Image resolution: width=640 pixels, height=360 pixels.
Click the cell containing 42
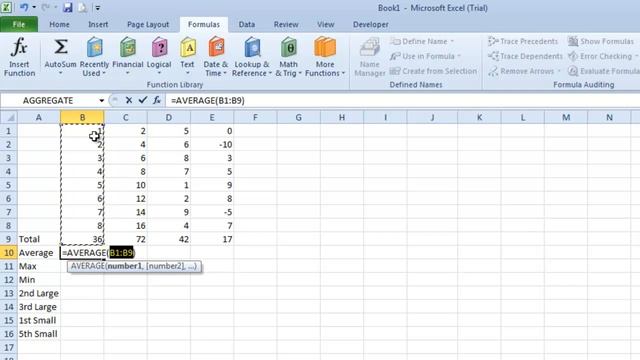tap(169, 239)
